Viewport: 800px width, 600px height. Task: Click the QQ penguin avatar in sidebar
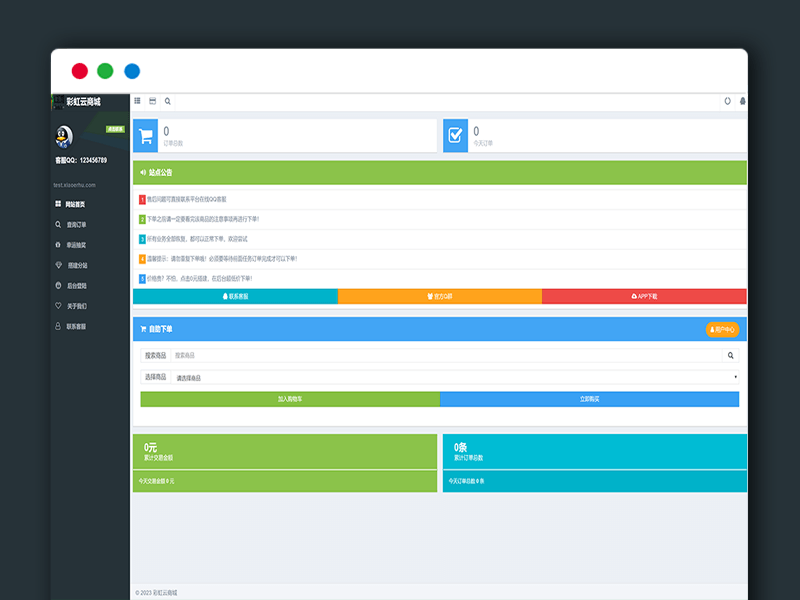64,137
